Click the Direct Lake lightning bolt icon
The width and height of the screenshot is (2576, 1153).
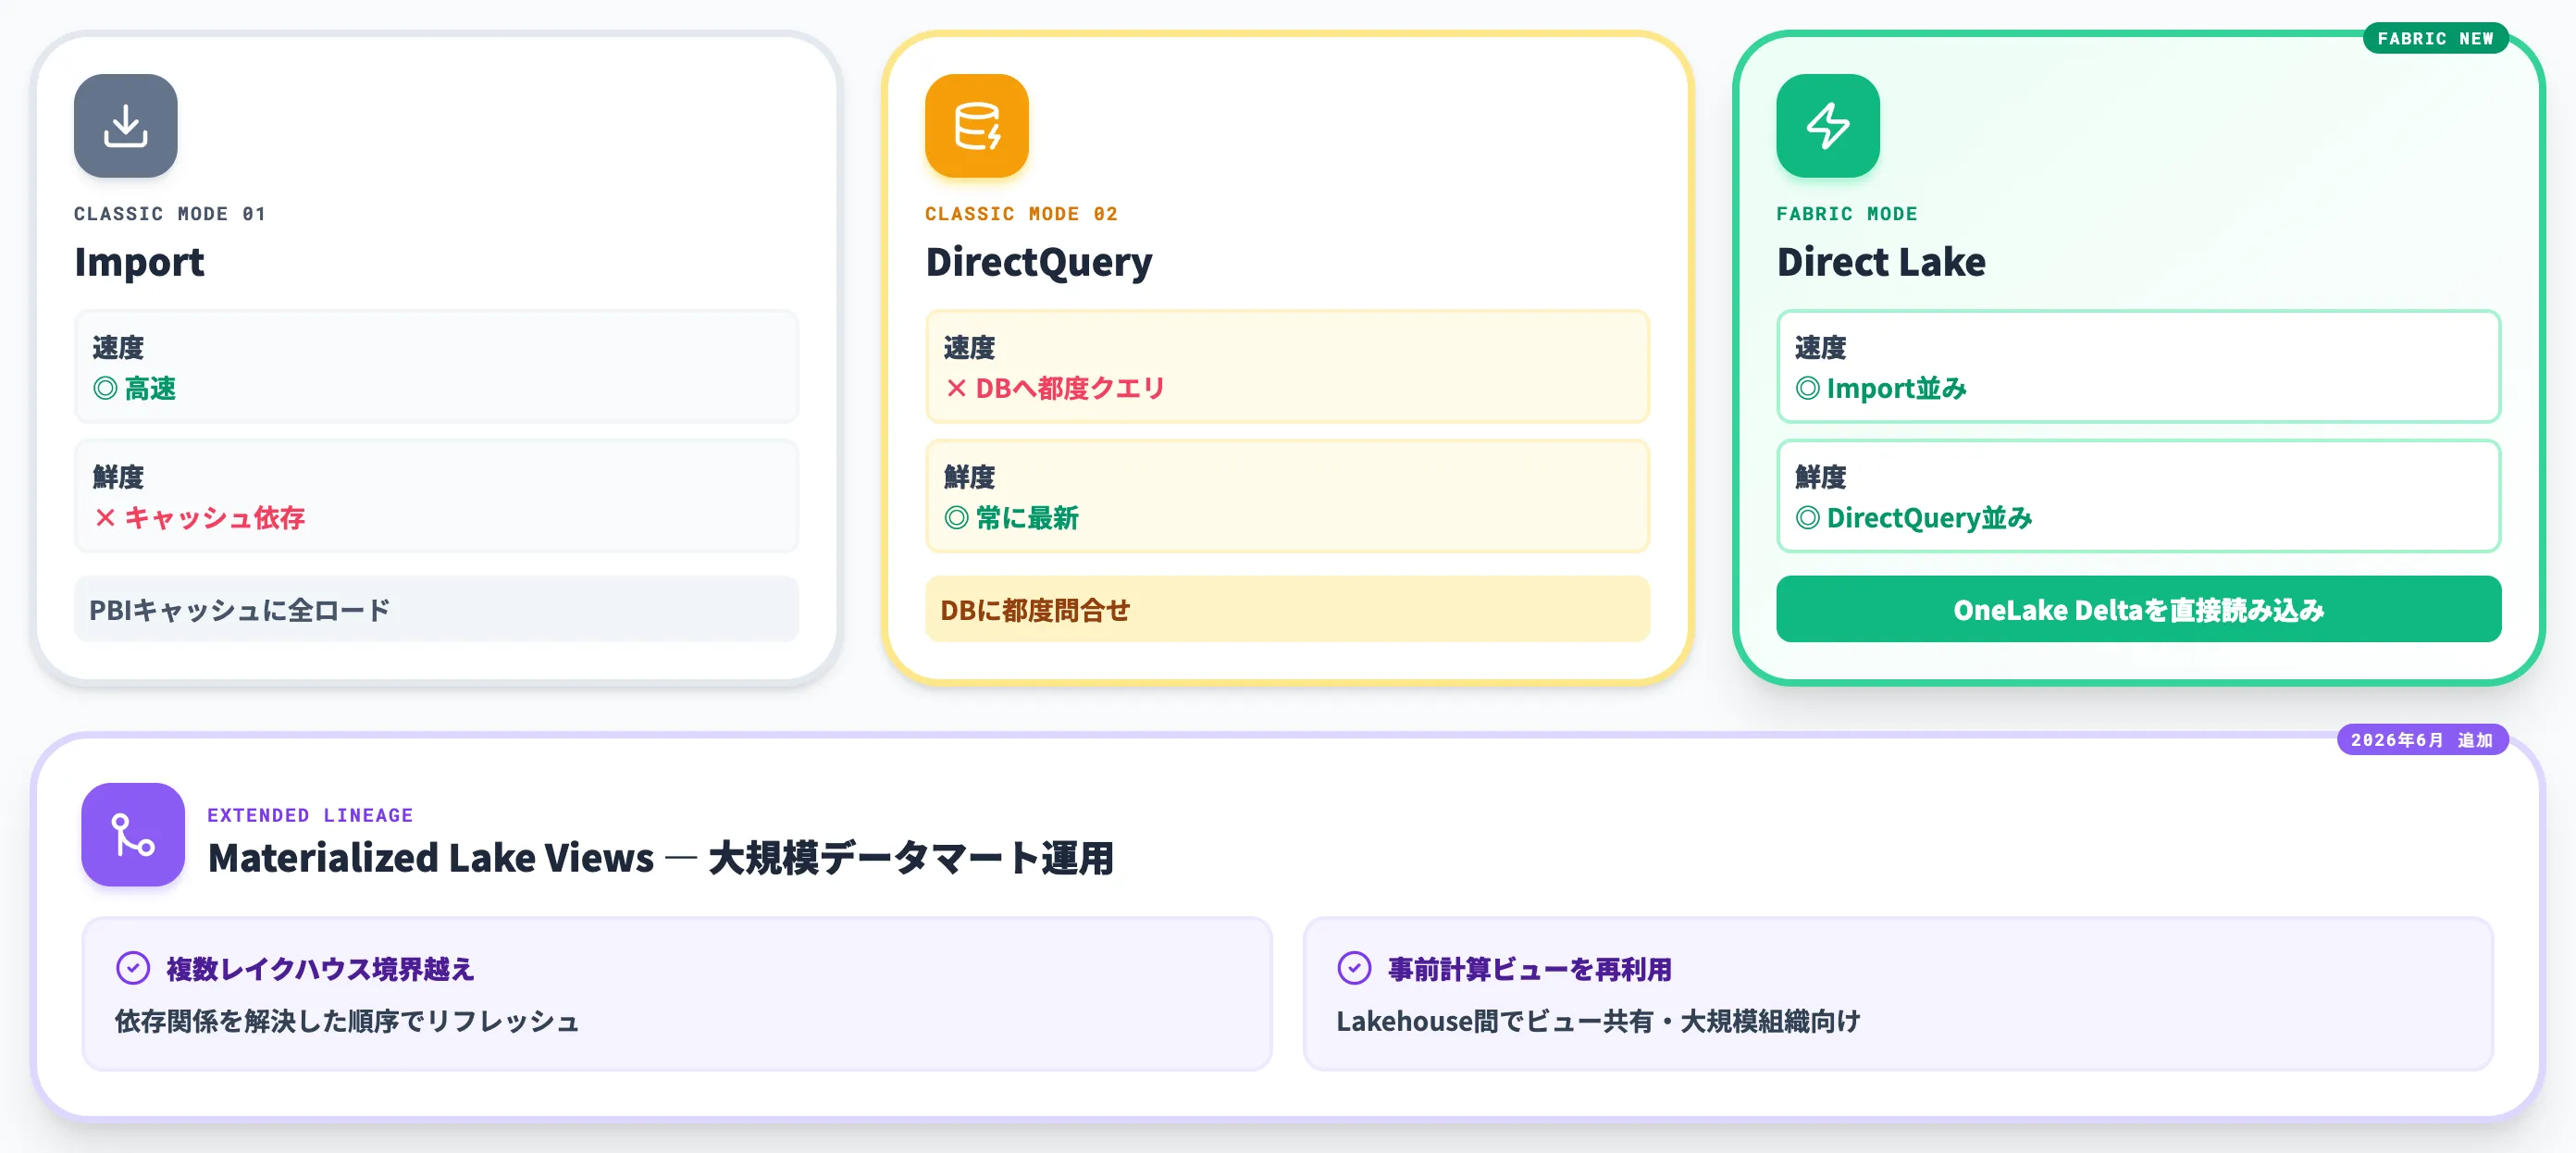point(1828,126)
